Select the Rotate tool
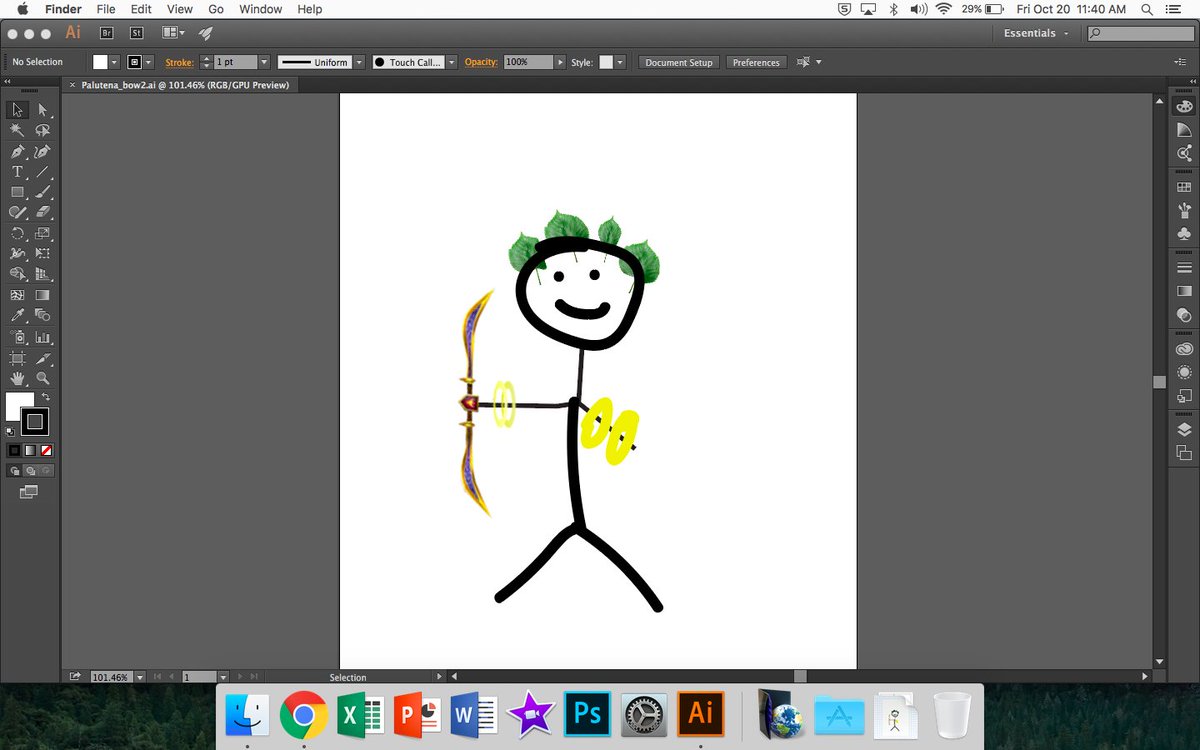 pos(18,234)
